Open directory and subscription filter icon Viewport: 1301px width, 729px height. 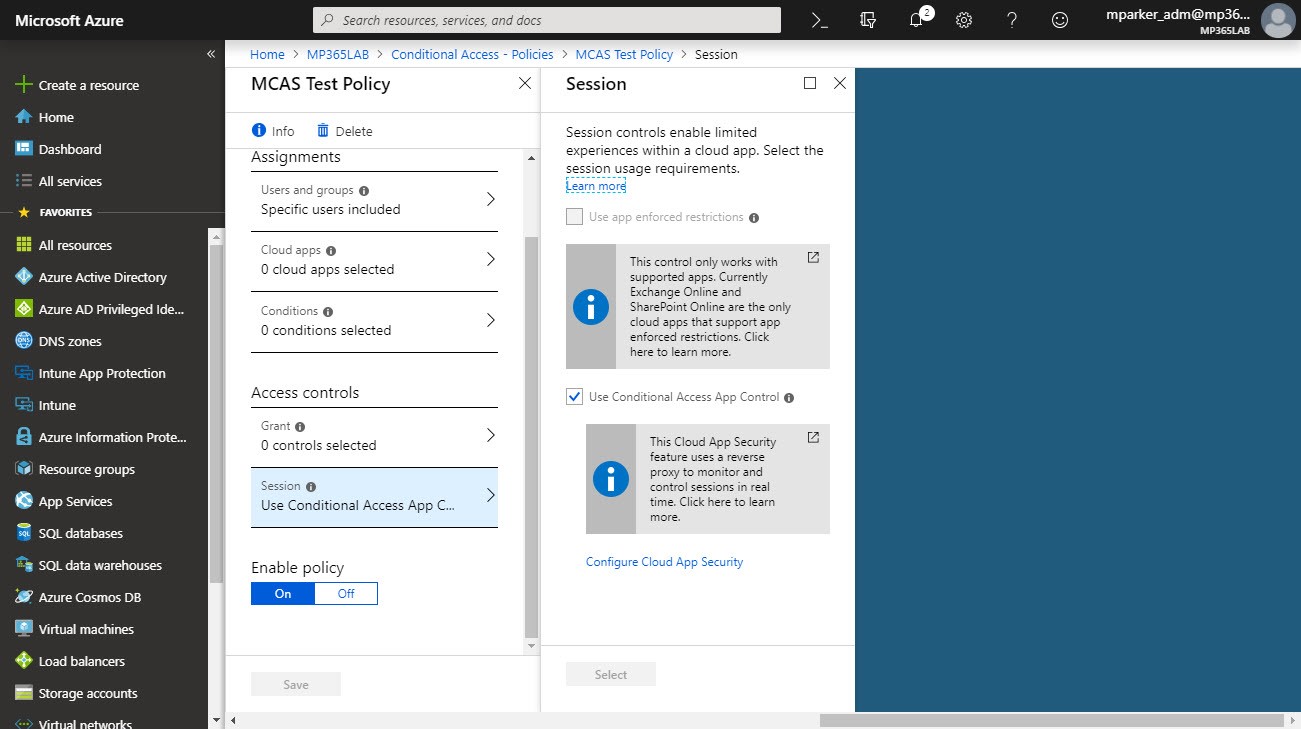(868, 20)
